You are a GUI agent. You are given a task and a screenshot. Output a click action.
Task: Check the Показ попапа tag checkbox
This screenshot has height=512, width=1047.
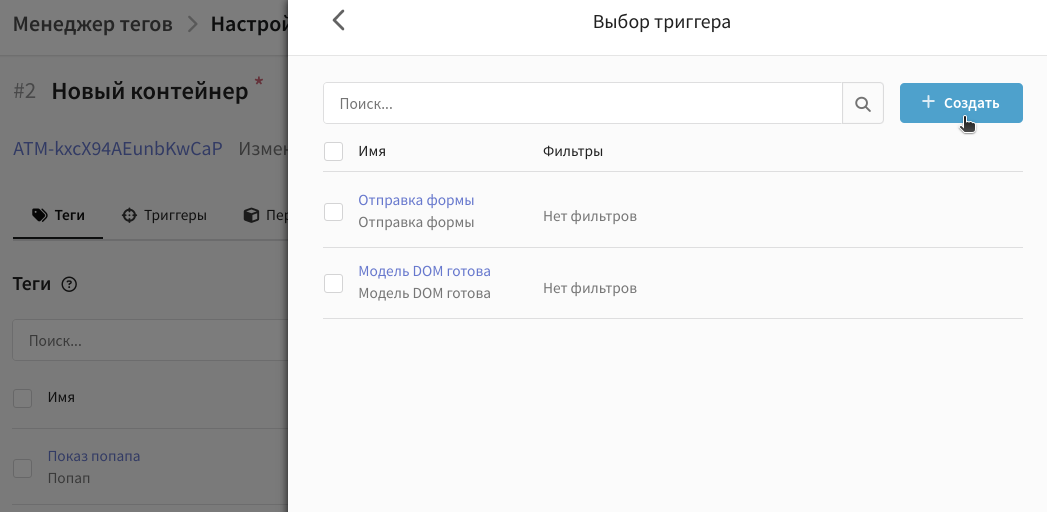click(22, 467)
